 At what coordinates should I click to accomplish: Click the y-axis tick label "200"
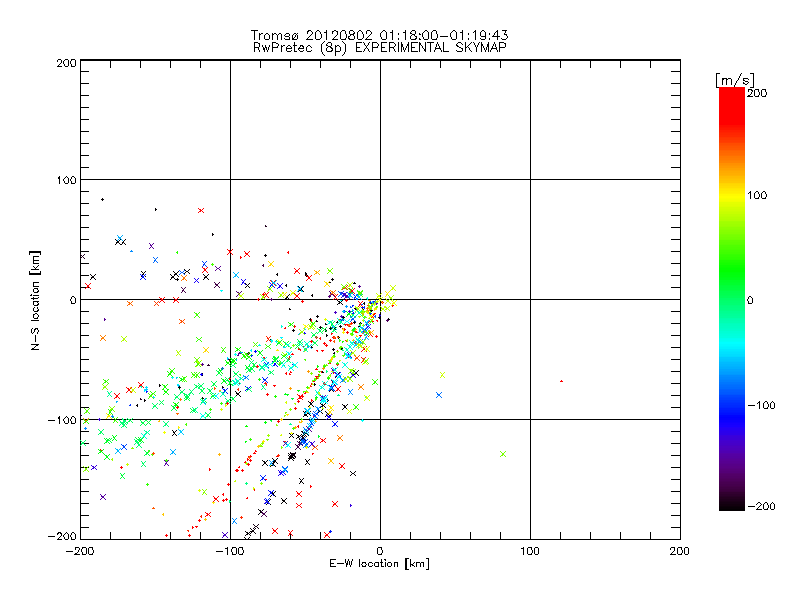tap(67, 63)
